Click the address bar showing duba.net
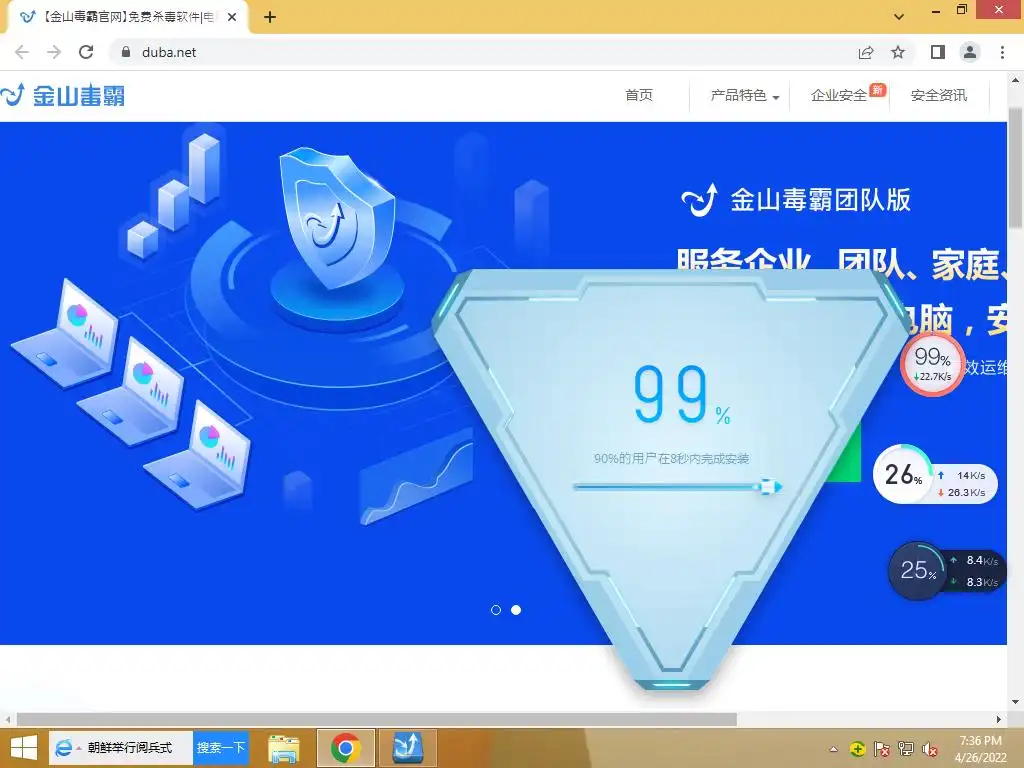This screenshot has height=768, width=1024. click(483, 52)
